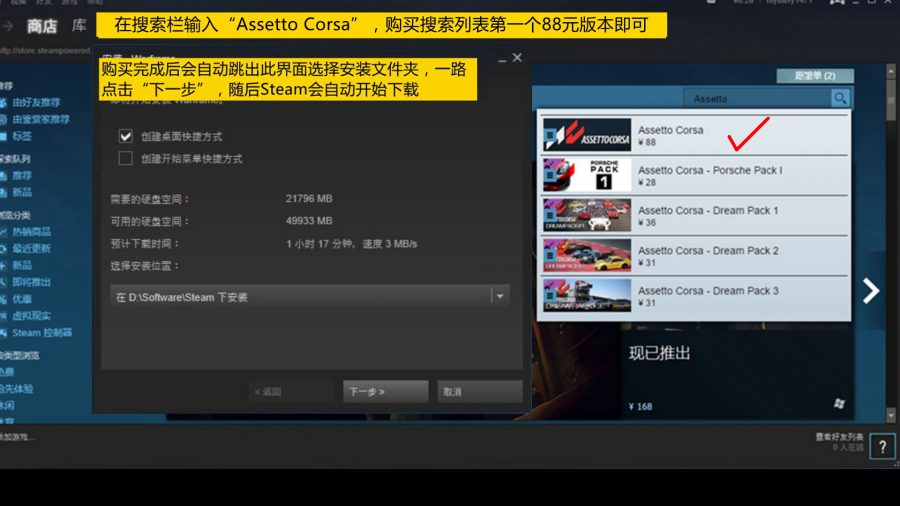Click 查看好友列表 at bottom right
Image resolution: width=900 pixels, height=506 pixels.
(x=839, y=437)
